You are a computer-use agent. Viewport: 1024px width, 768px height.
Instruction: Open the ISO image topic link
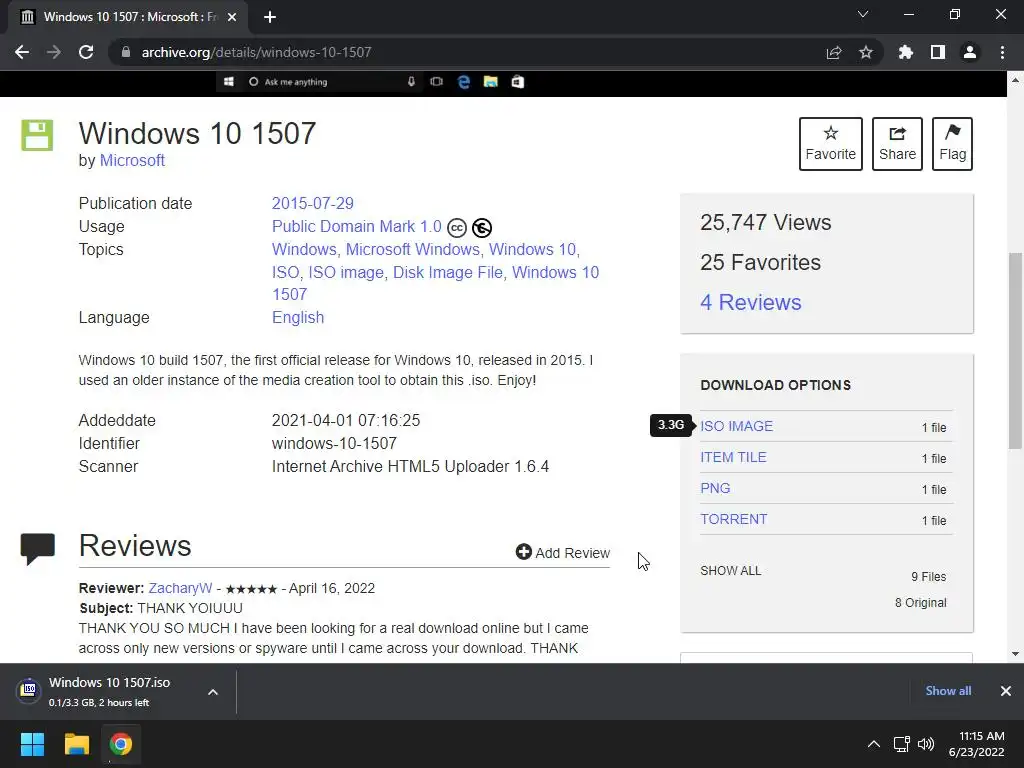346,272
